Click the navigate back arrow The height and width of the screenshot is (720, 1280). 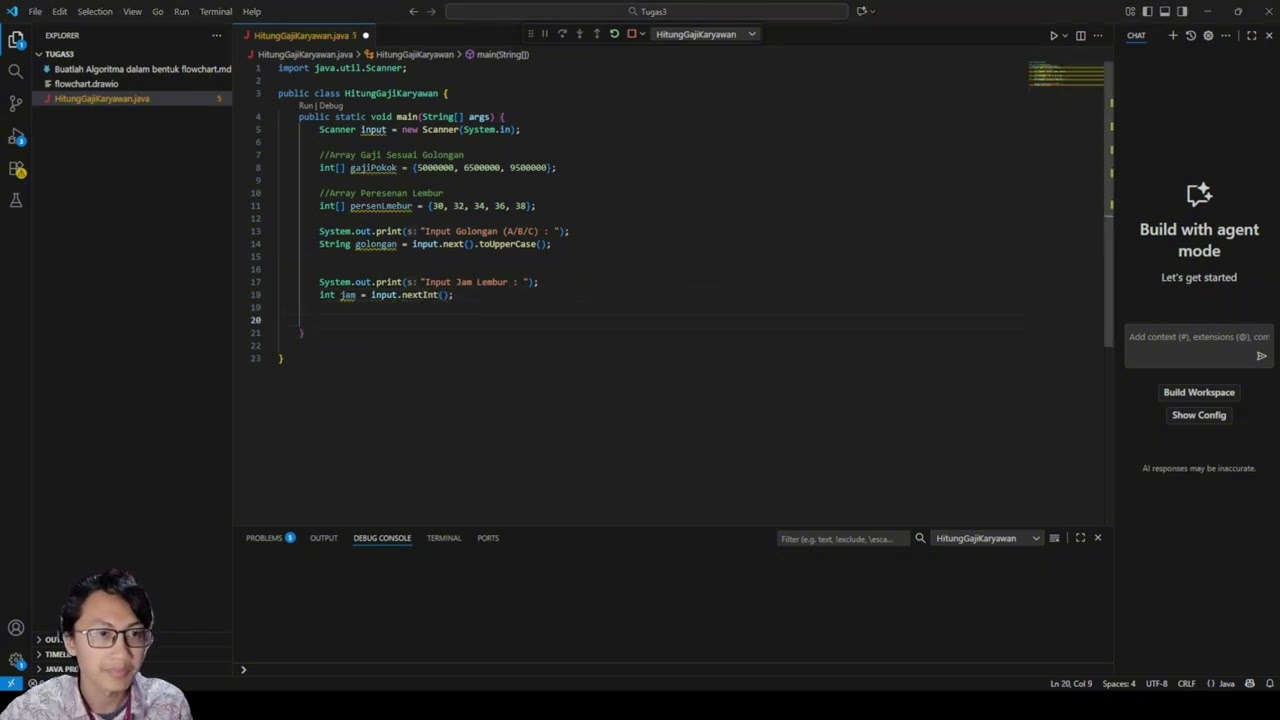click(414, 12)
